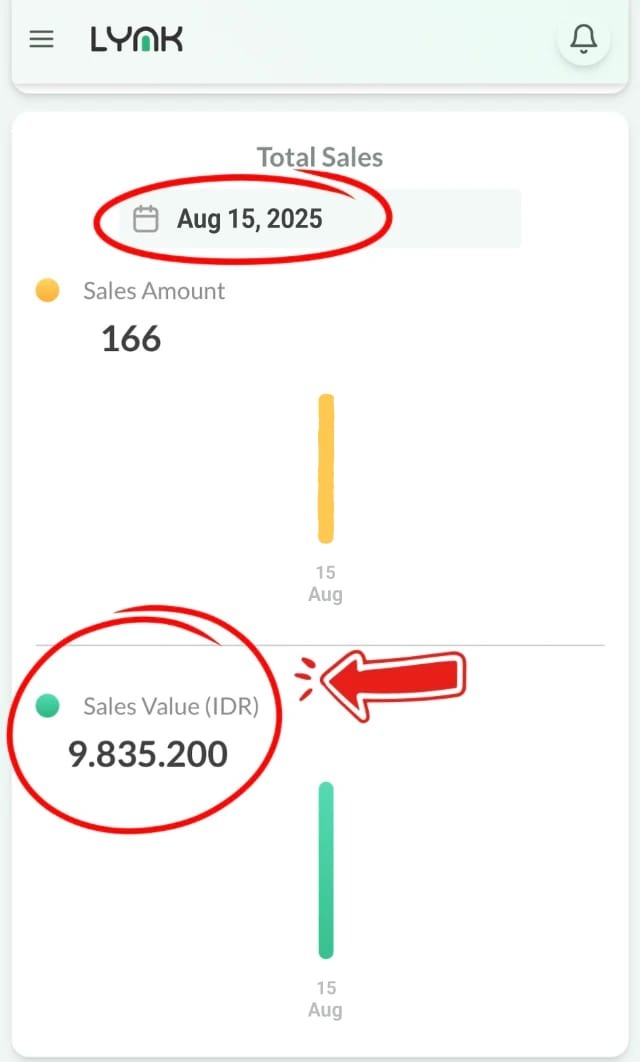The height and width of the screenshot is (1062, 640).
Task: Click the divider line between the charts
Action: point(320,645)
